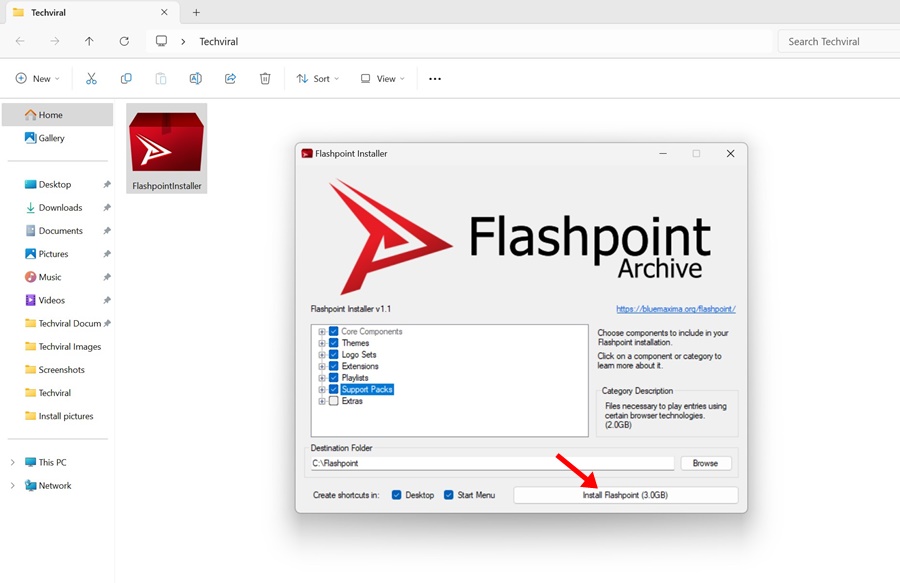900x583 pixels.
Task: Click the Share icon in toolbar
Action: (230, 79)
